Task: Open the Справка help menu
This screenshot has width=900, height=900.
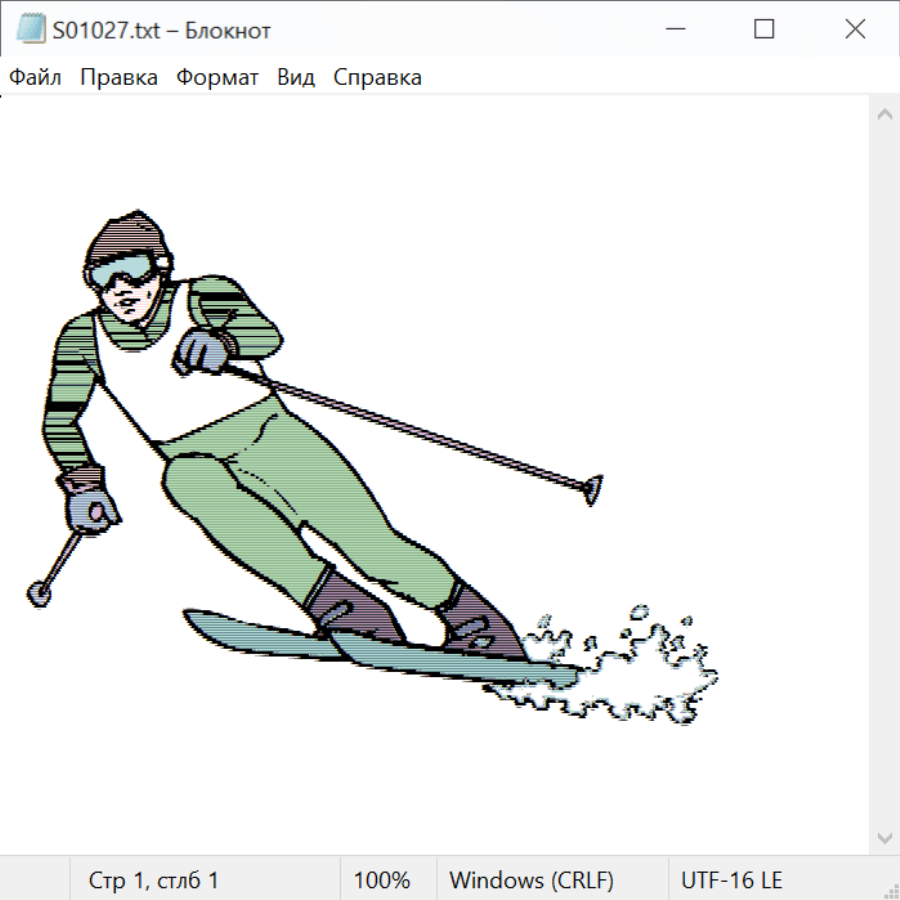Action: pos(377,78)
